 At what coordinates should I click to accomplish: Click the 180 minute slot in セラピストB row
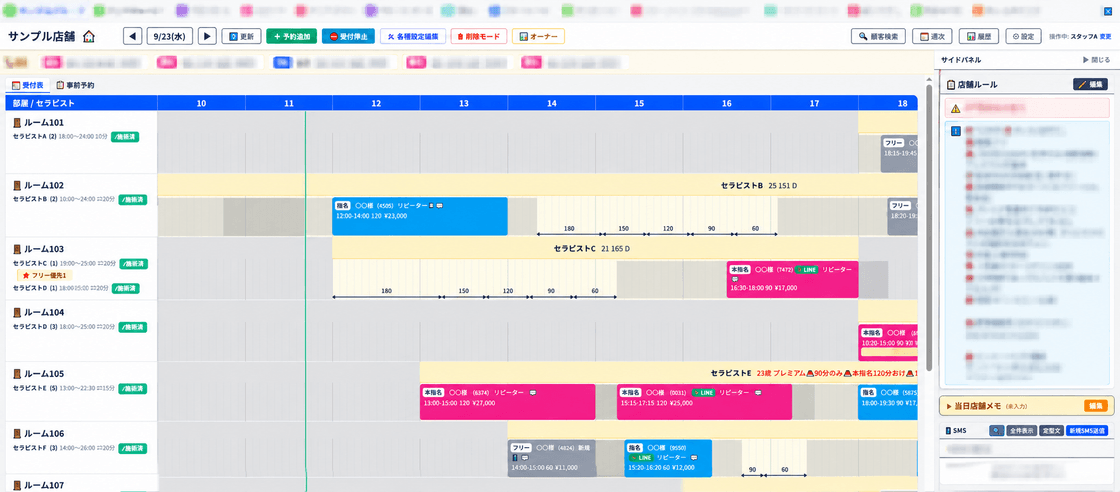click(569, 231)
